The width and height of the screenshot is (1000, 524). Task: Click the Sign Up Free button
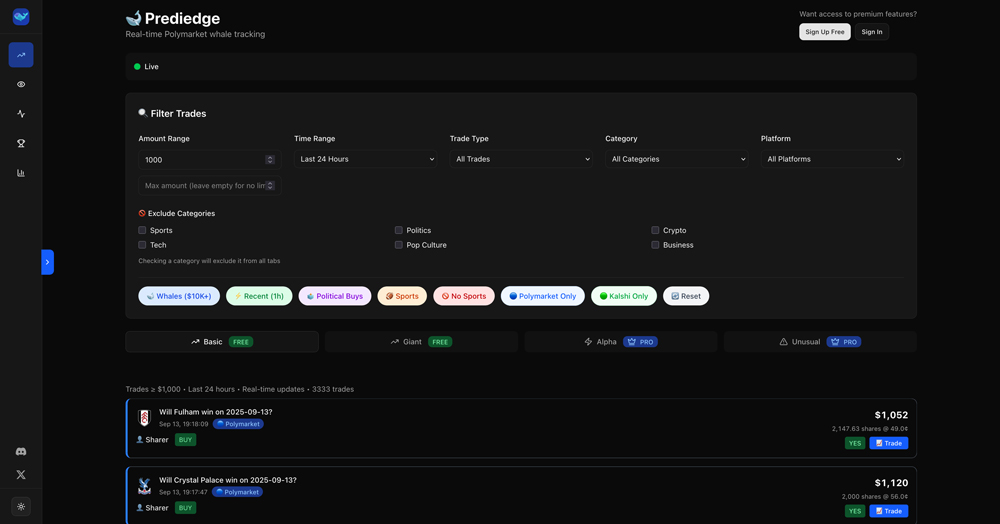(825, 32)
